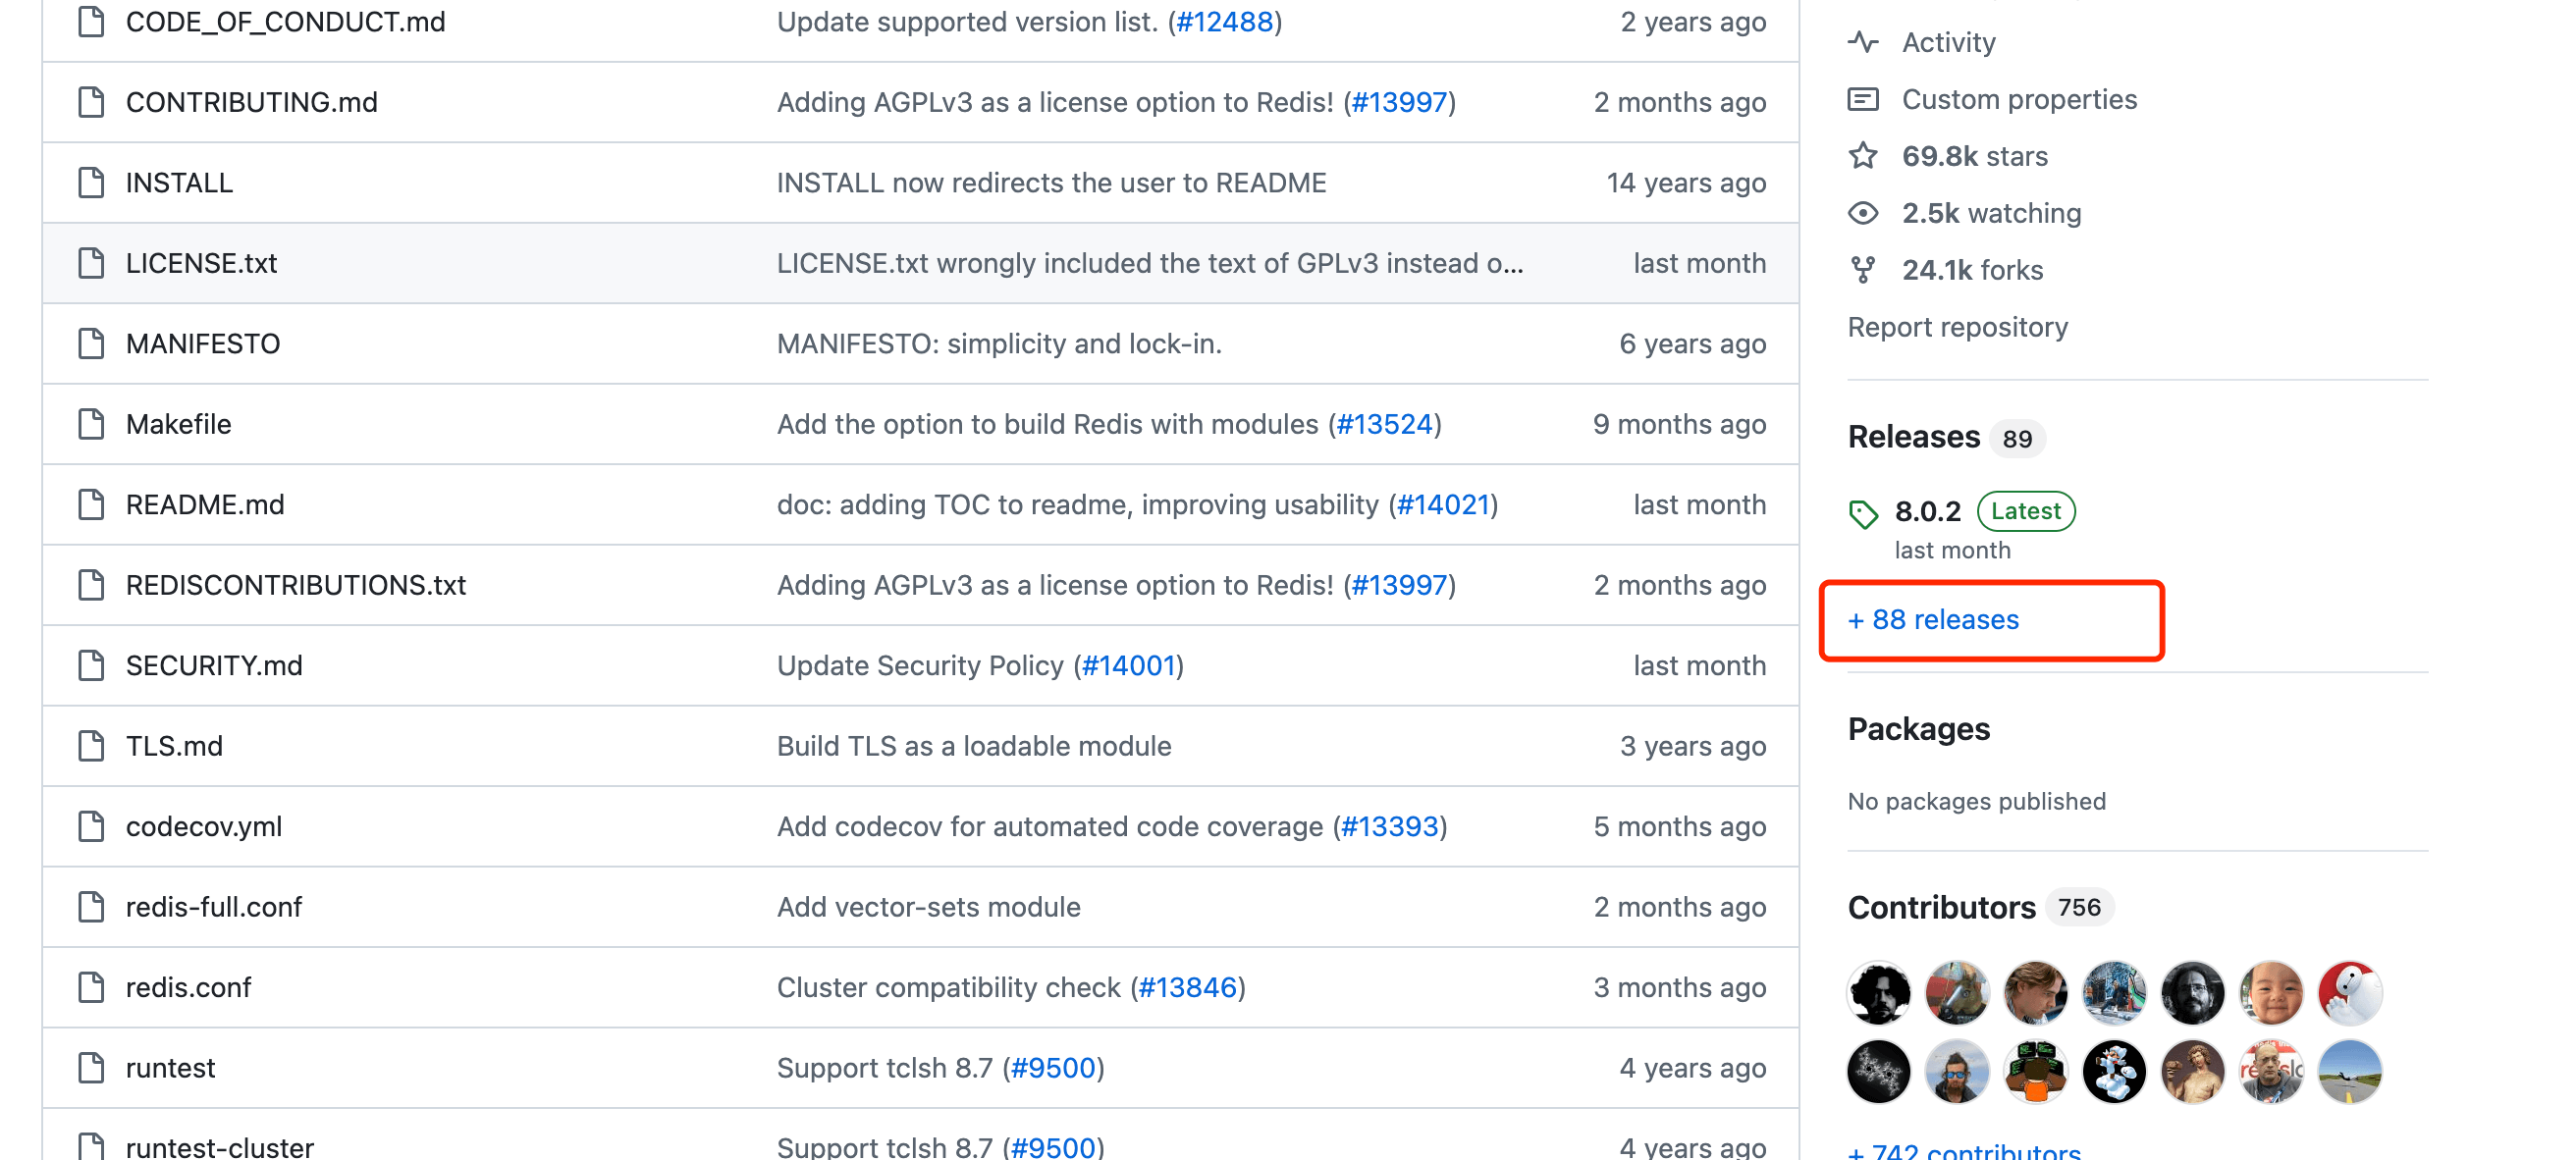Click the star icon beside 69.8k stars
This screenshot has height=1160, width=2576.
(1862, 156)
